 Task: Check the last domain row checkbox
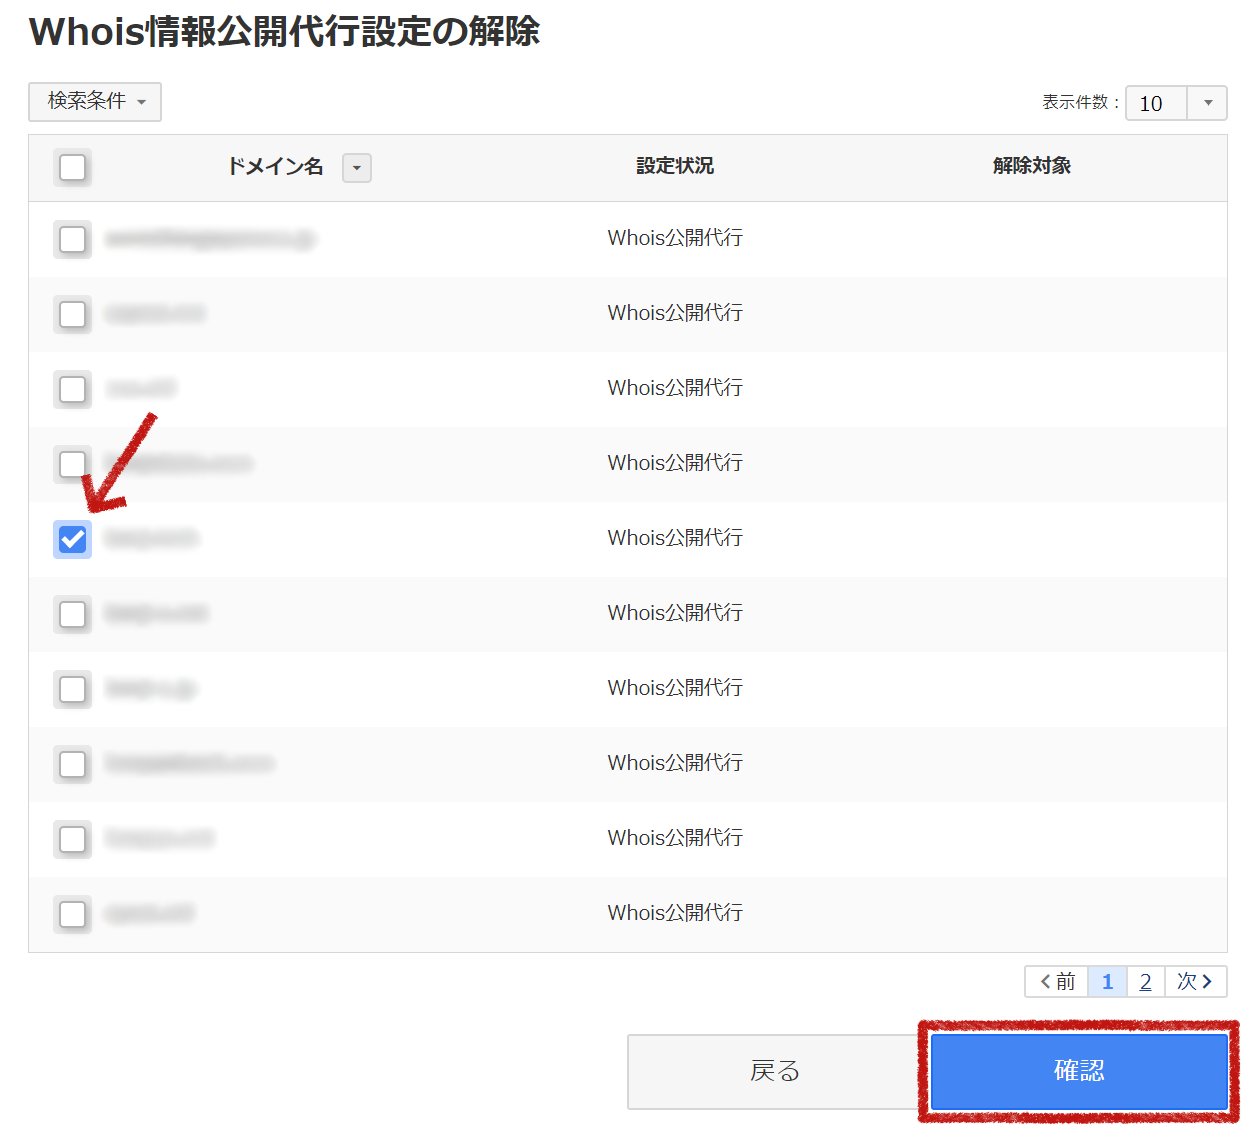pos(73,915)
